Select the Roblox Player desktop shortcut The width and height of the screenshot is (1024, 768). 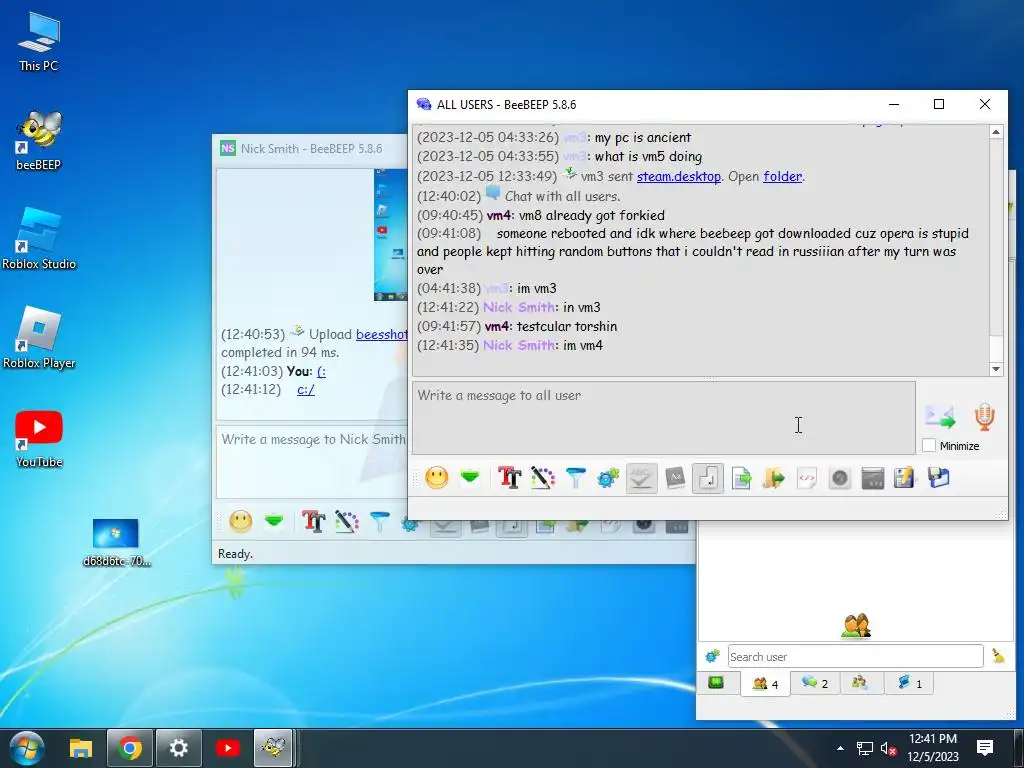coord(39,338)
